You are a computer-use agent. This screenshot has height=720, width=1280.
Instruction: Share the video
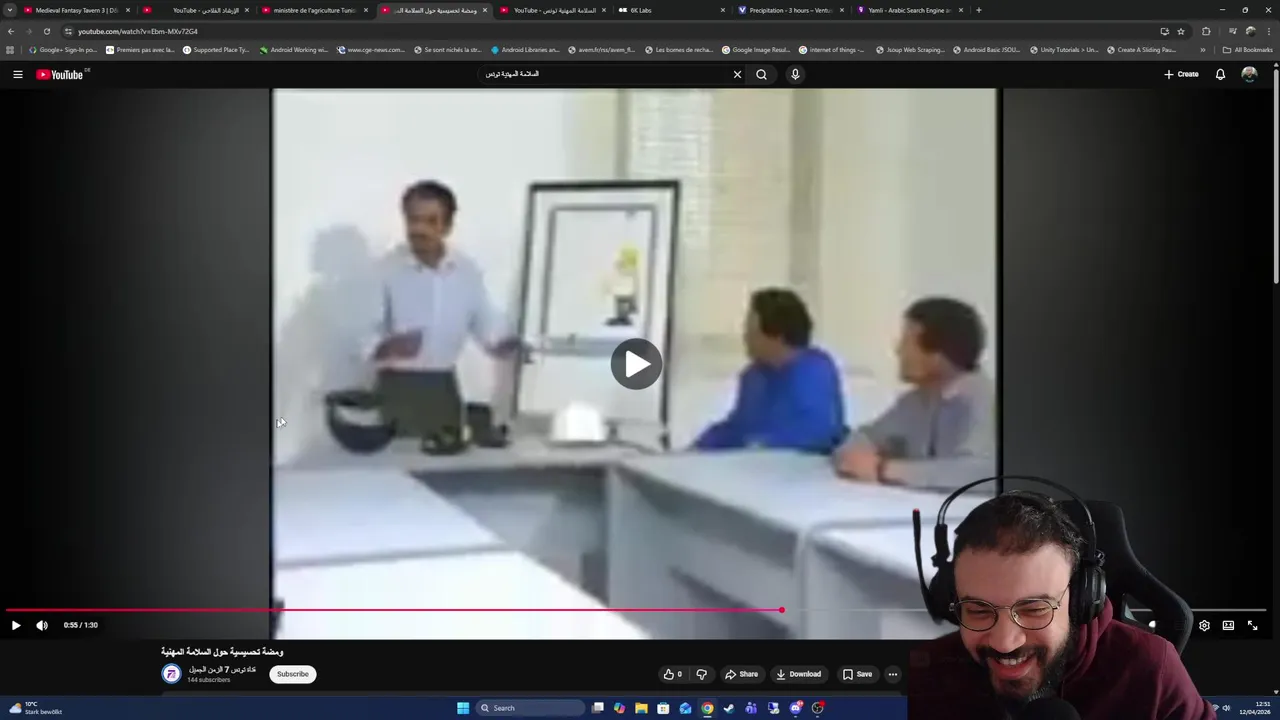click(x=741, y=674)
